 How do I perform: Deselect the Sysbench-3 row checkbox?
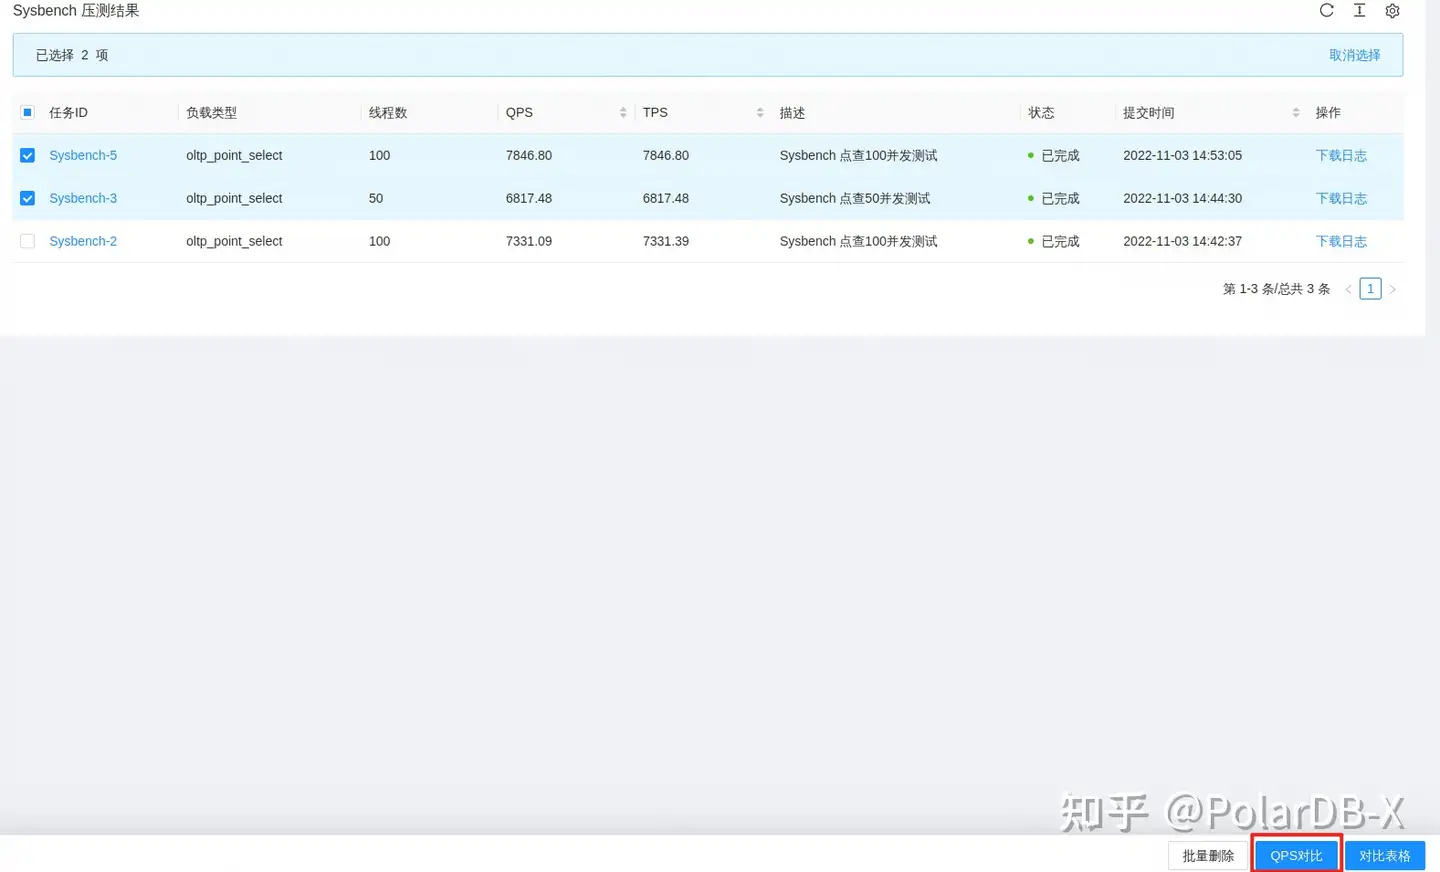coord(27,198)
